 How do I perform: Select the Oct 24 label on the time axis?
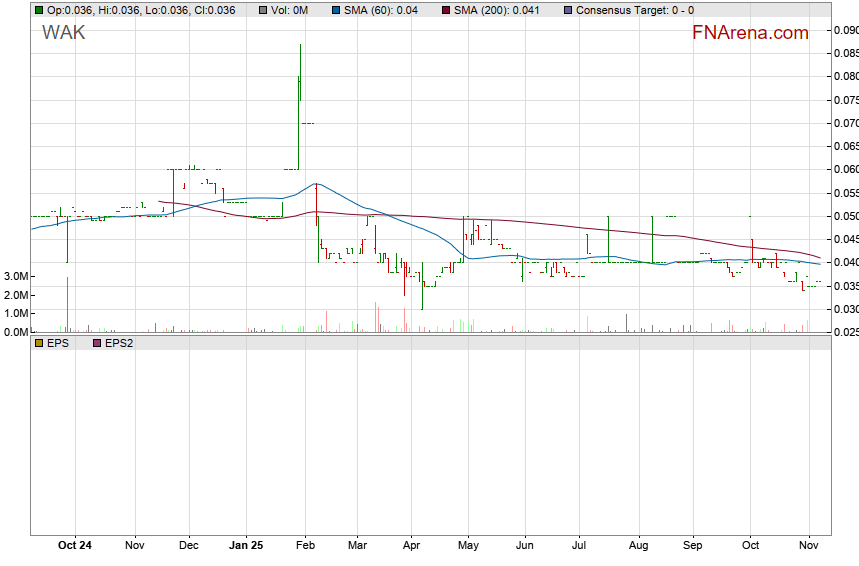click(x=74, y=546)
